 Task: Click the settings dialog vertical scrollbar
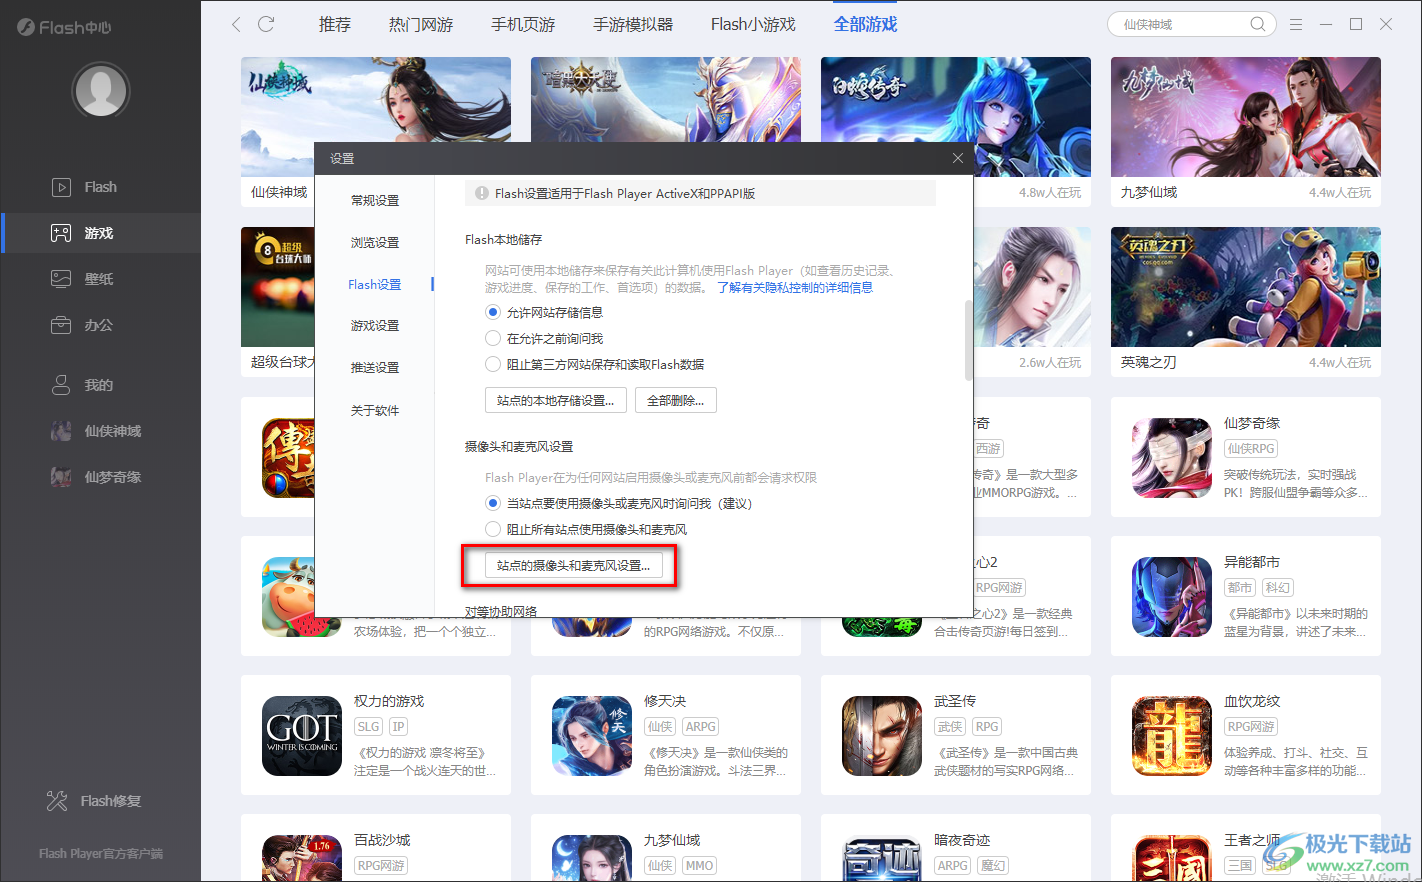pyautogui.click(x=968, y=340)
